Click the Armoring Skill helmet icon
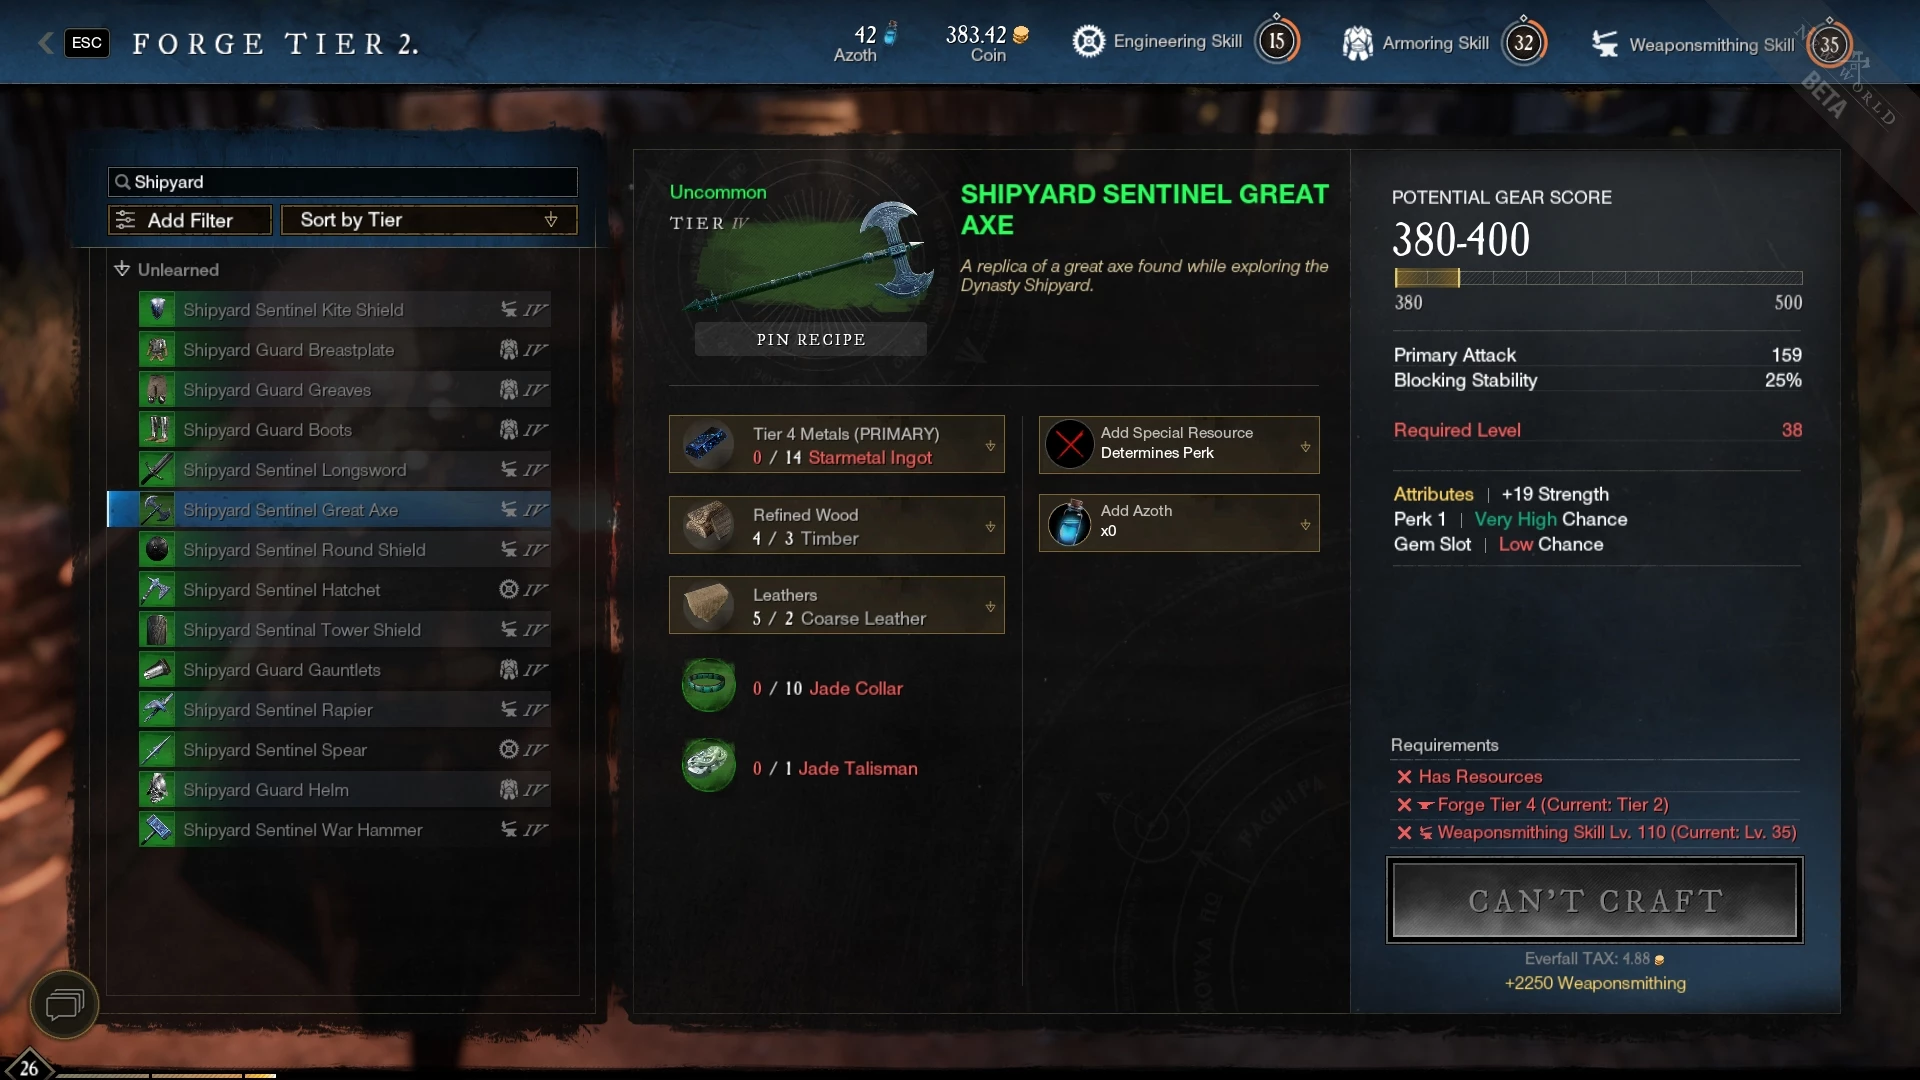The height and width of the screenshot is (1080, 1920). point(1357,43)
